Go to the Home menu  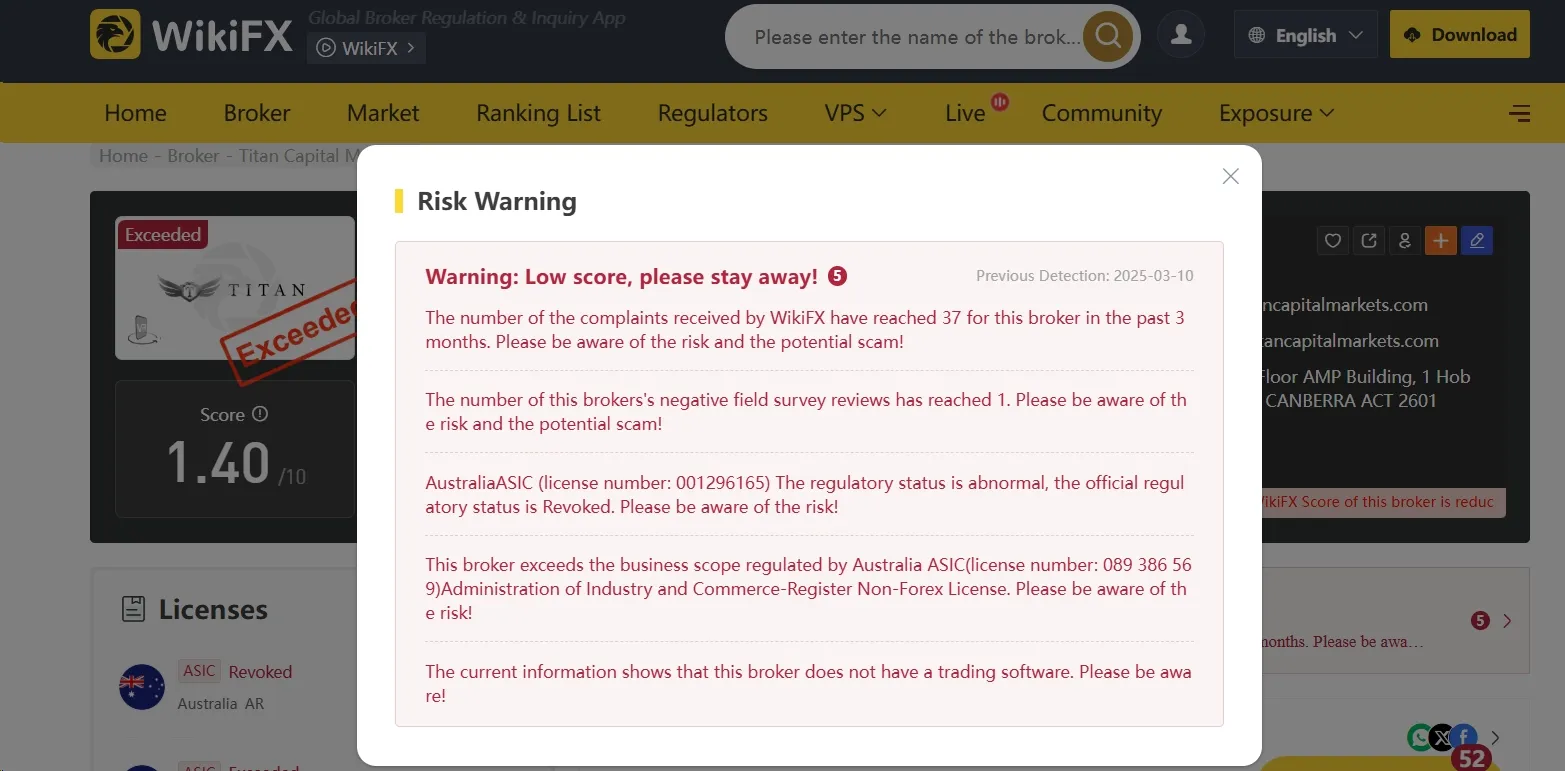coord(135,113)
